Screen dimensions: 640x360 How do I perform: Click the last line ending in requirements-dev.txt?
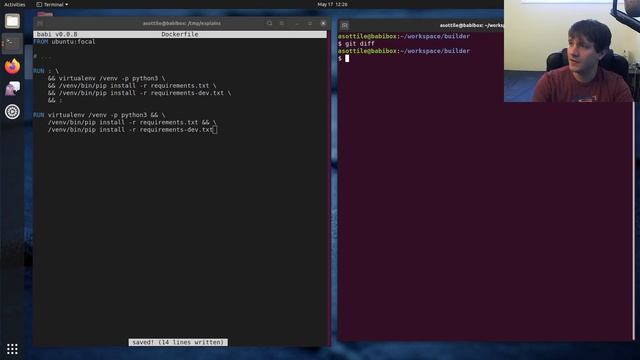click(131, 129)
